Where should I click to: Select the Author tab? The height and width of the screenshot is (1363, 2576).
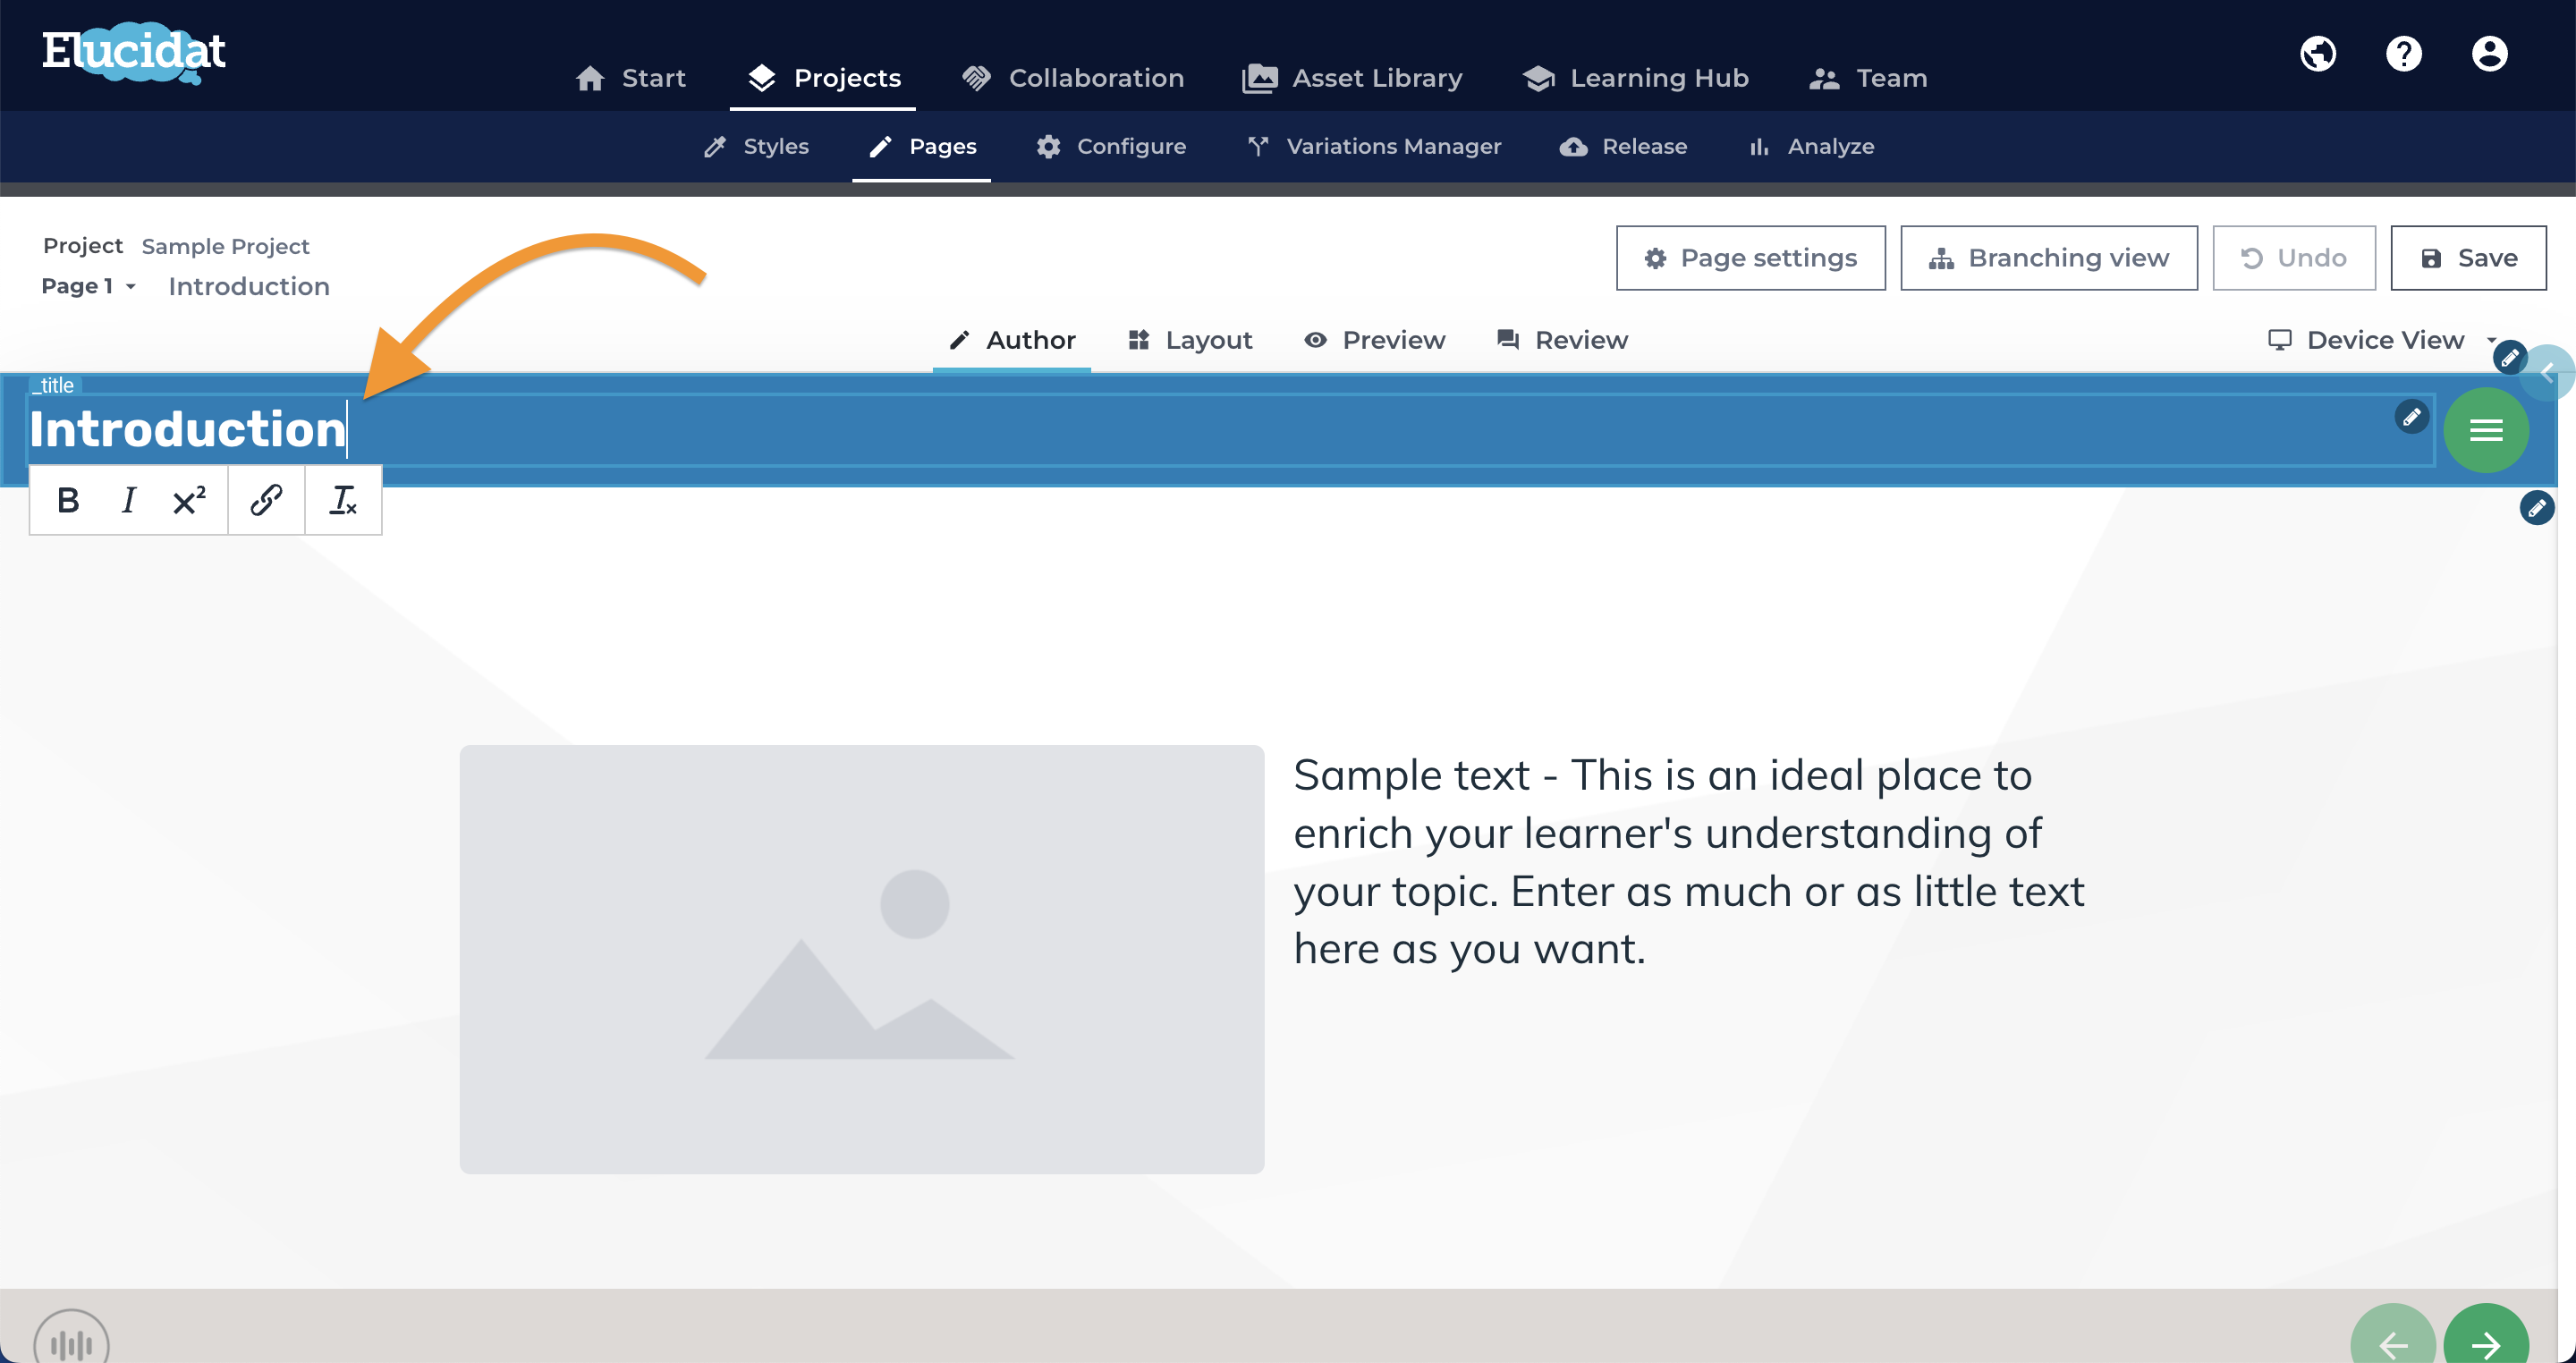click(1011, 340)
